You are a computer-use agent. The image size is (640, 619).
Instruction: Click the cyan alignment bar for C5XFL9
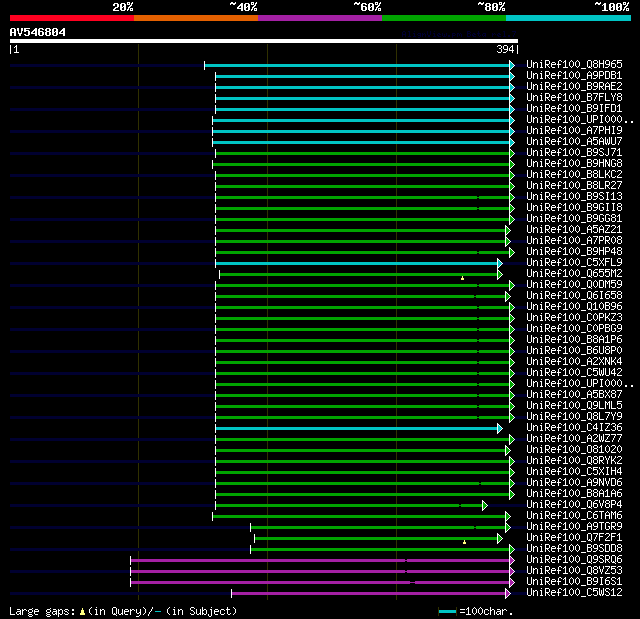coord(357,264)
